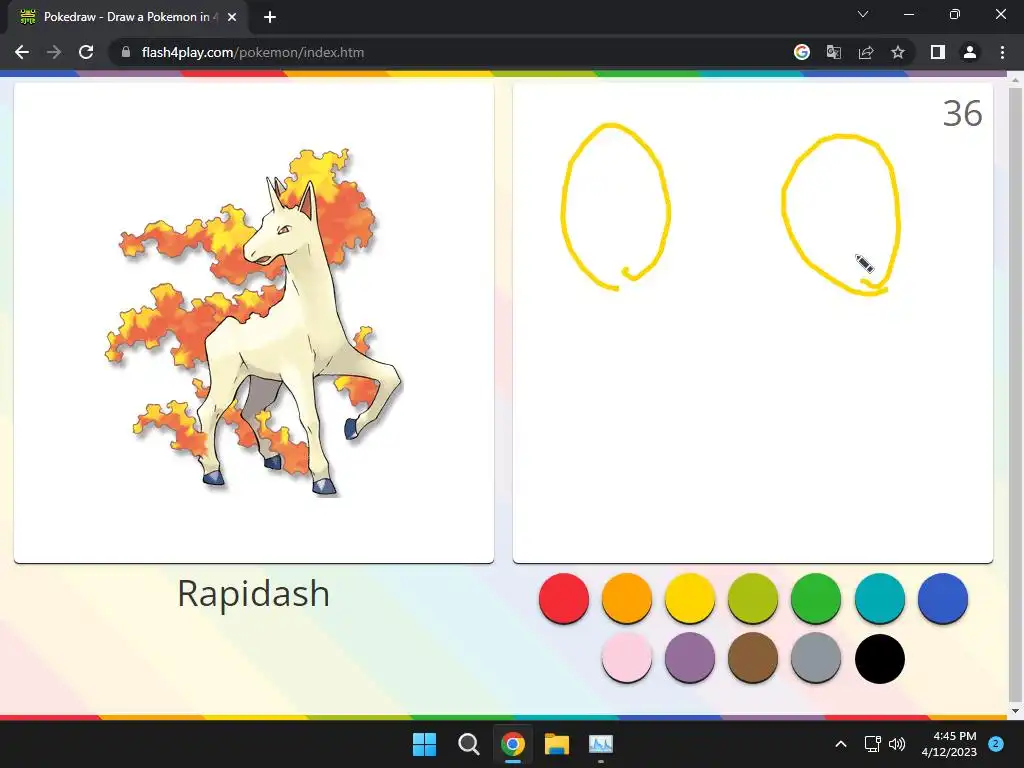Open Windows taskbar search

pyautogui.click(x=468, y=744)
